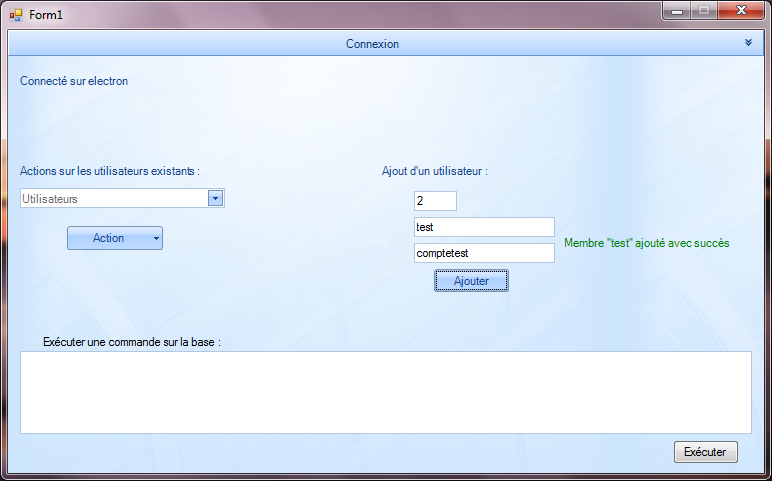Open the Utilisateurs combo box arrow

pos(215,198)
